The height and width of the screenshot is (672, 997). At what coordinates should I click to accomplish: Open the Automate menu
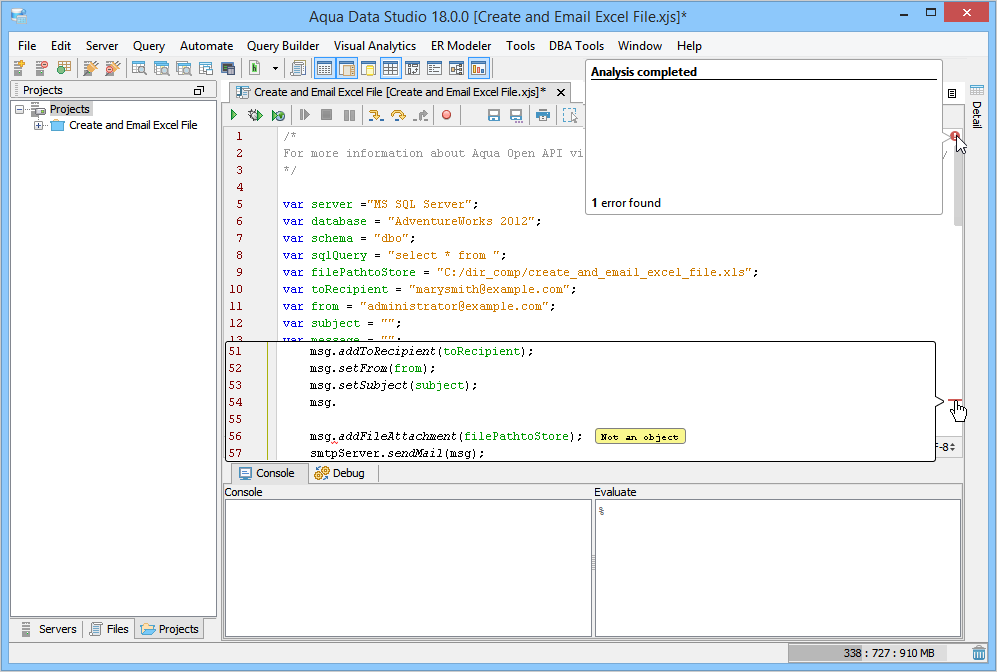(206, 46)
